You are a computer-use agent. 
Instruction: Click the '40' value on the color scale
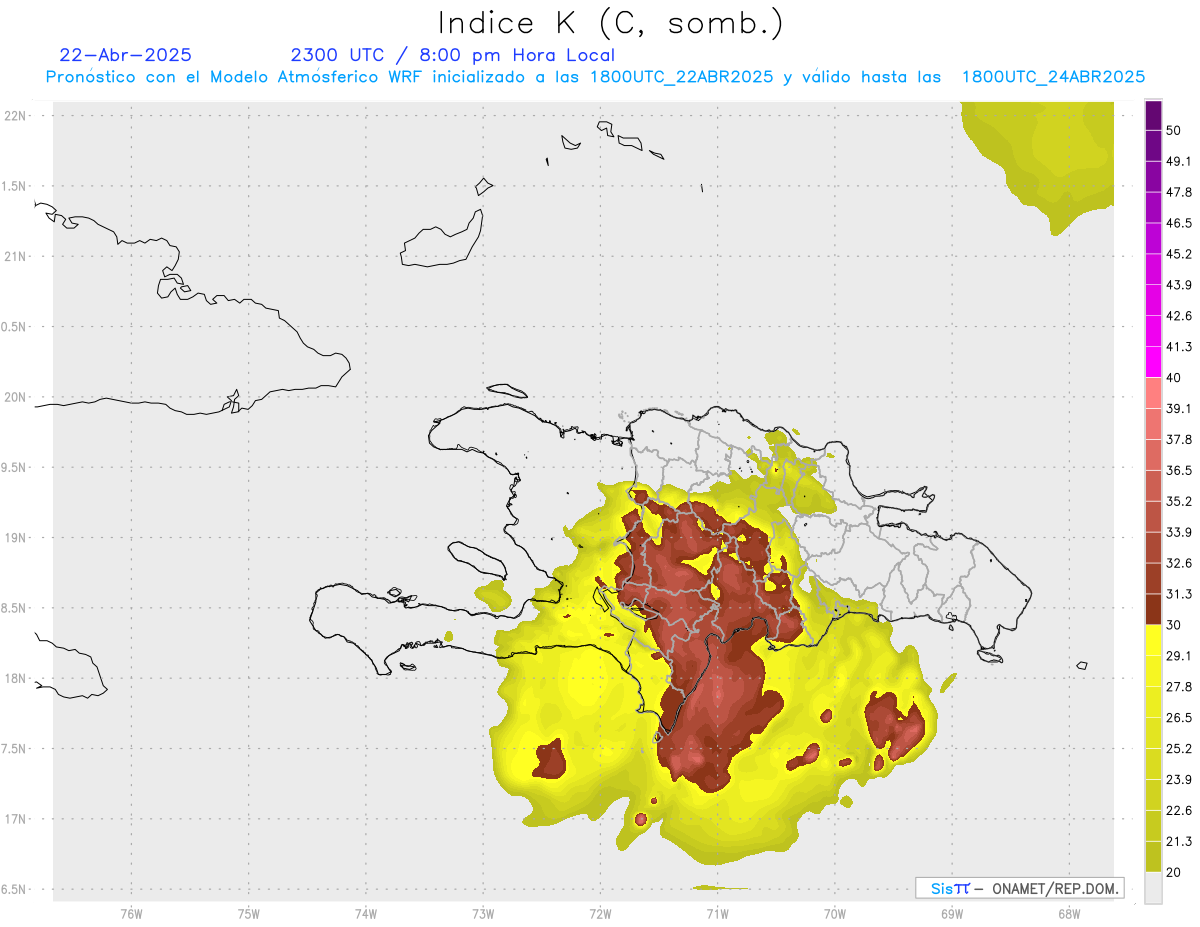click(x=1174, y=378)
